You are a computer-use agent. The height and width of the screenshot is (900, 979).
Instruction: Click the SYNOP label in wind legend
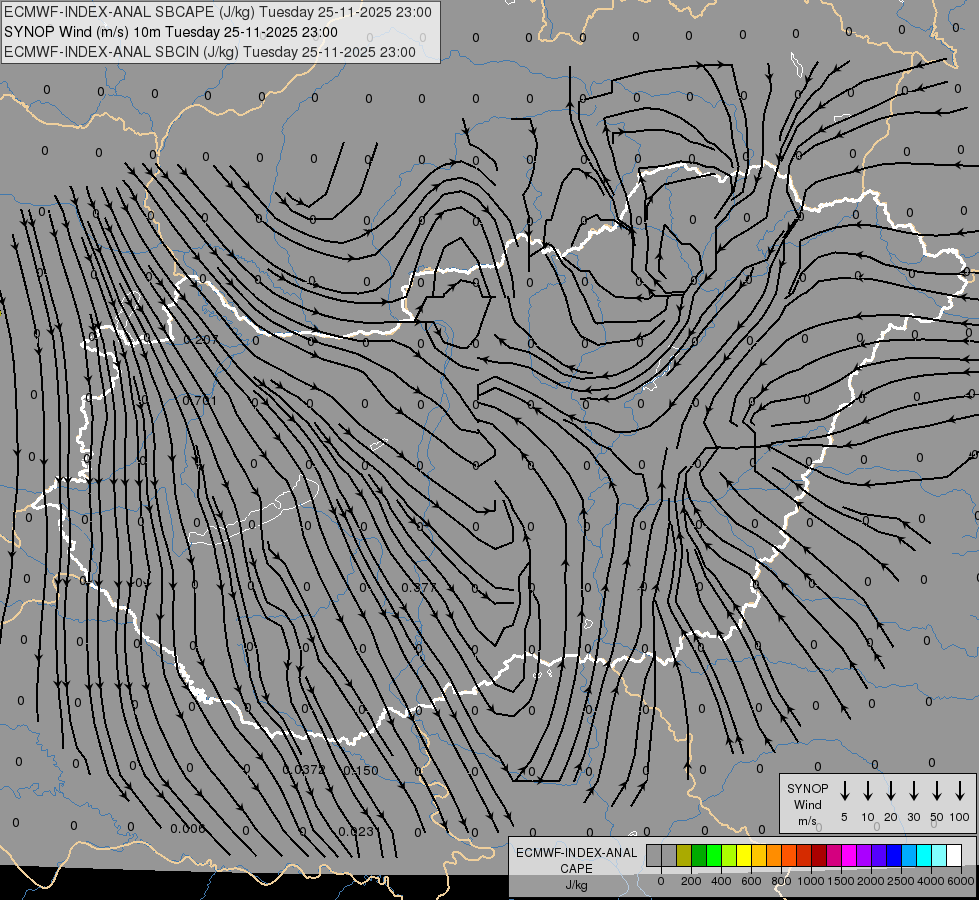[807, 788]
